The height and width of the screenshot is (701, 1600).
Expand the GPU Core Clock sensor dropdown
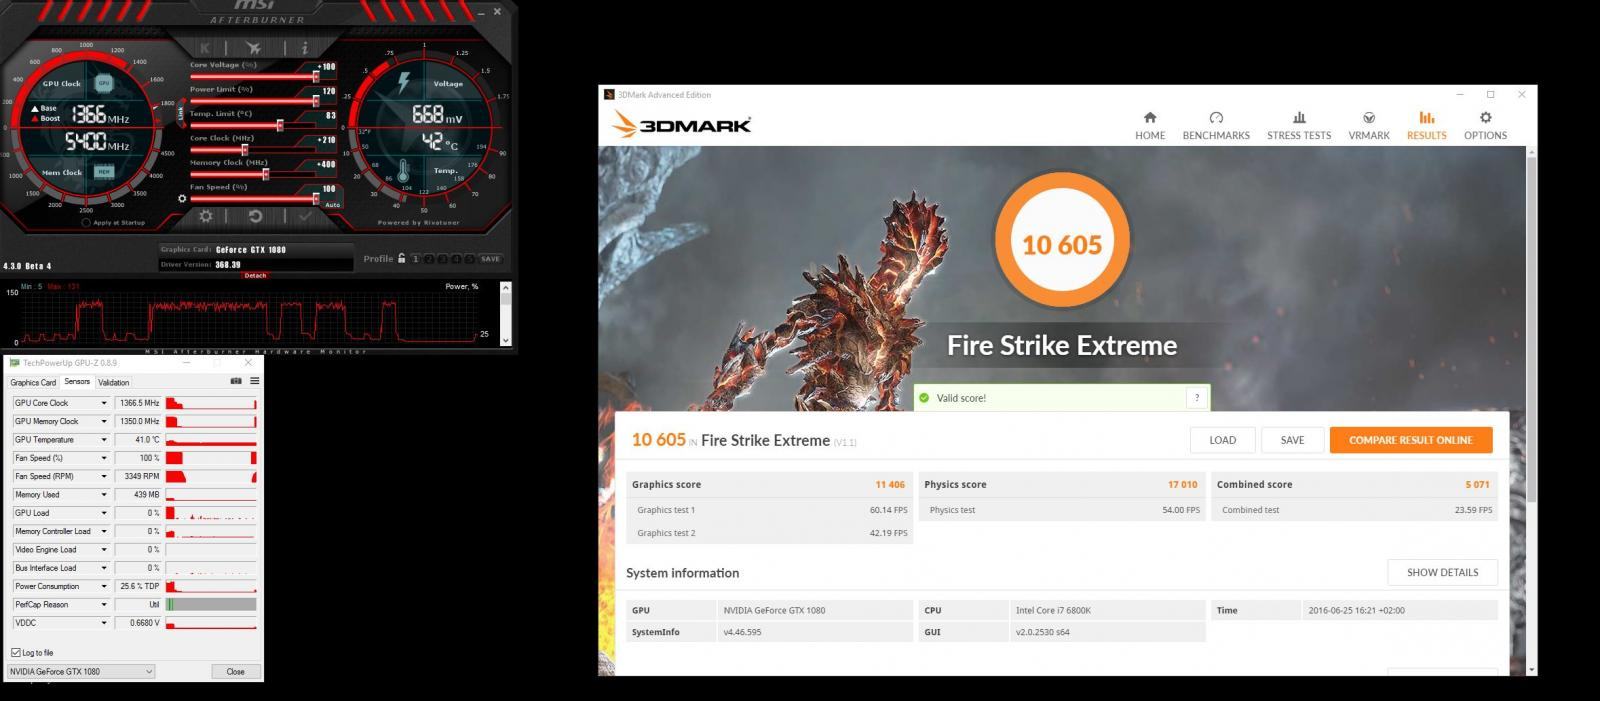coord(104,403)
